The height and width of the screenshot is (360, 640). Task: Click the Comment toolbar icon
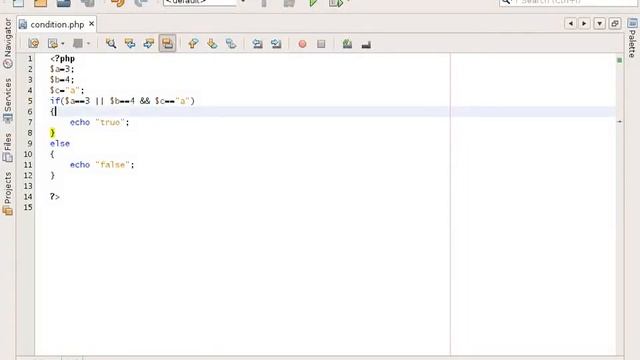(x=347, y=44)
